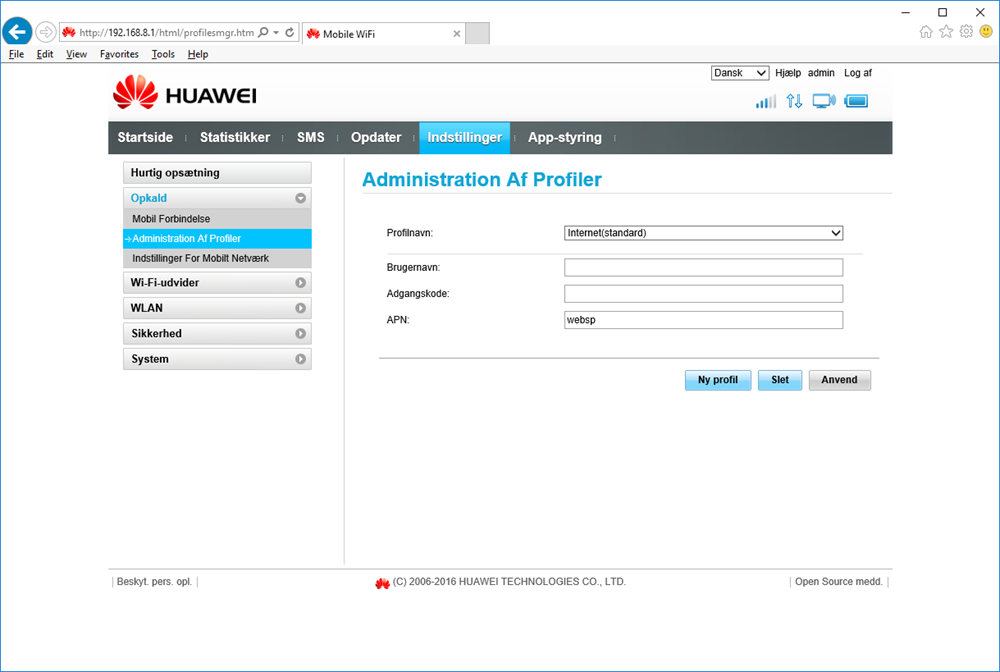Screen dimensions: 1000x672
Task: Go to the SMS tab
Action: [311, 138]
